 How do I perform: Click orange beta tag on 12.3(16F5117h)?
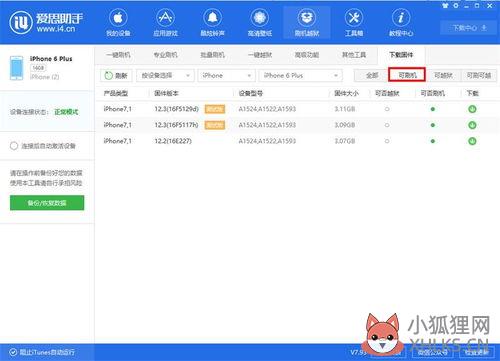tap(215, 125)
